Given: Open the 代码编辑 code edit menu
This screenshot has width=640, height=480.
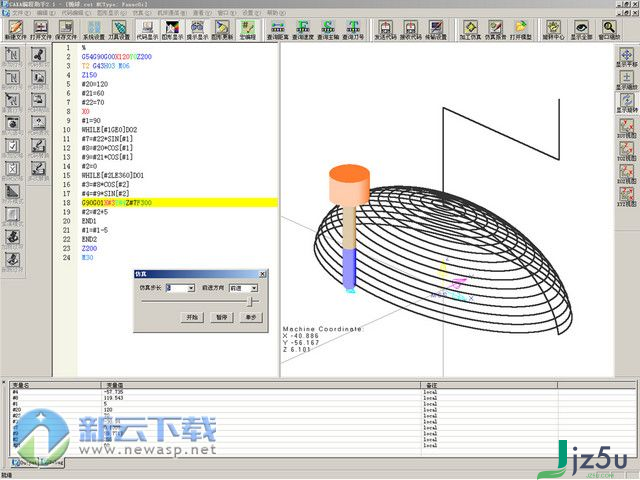Looking at the screenshot, I should pos(76,13).
